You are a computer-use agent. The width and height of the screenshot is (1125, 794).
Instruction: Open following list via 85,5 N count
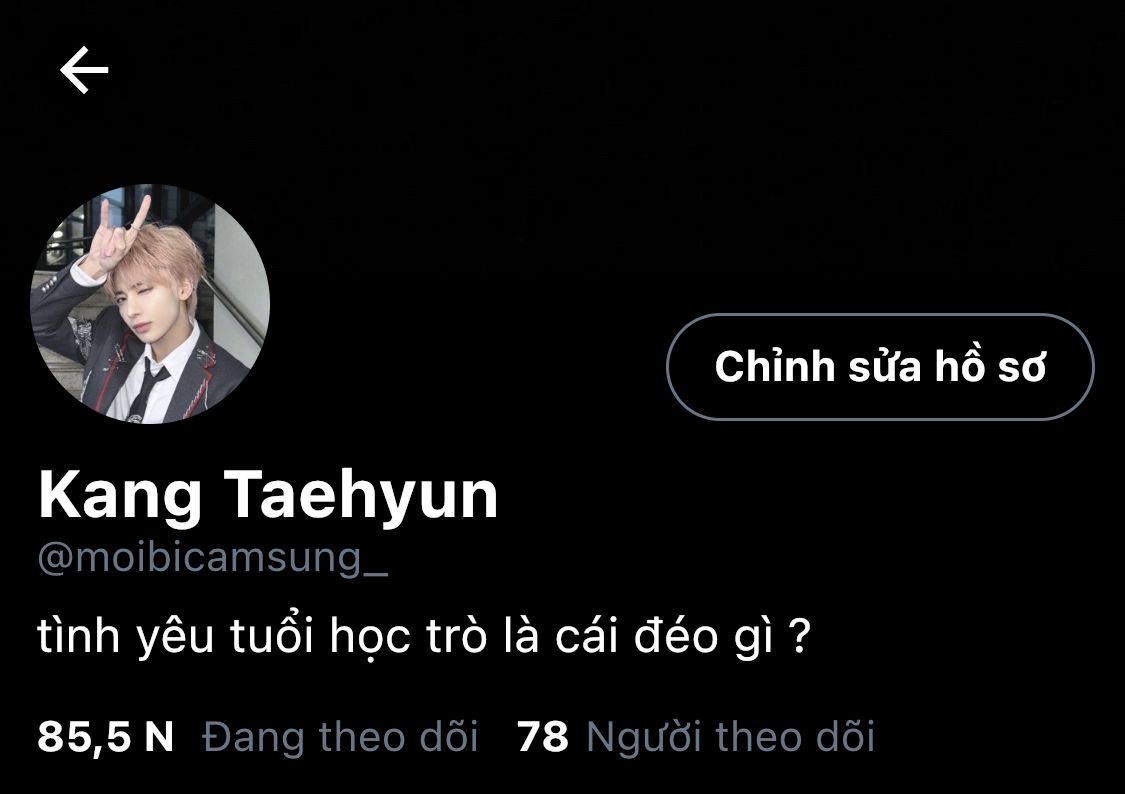tap(105, 737)
